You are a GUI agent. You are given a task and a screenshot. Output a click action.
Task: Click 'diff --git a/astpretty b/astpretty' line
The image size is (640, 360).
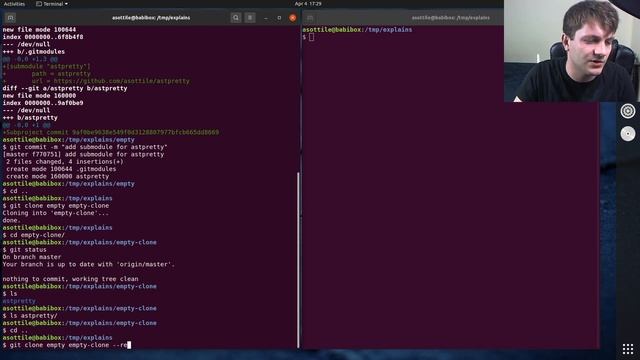(x=65, y=88)
